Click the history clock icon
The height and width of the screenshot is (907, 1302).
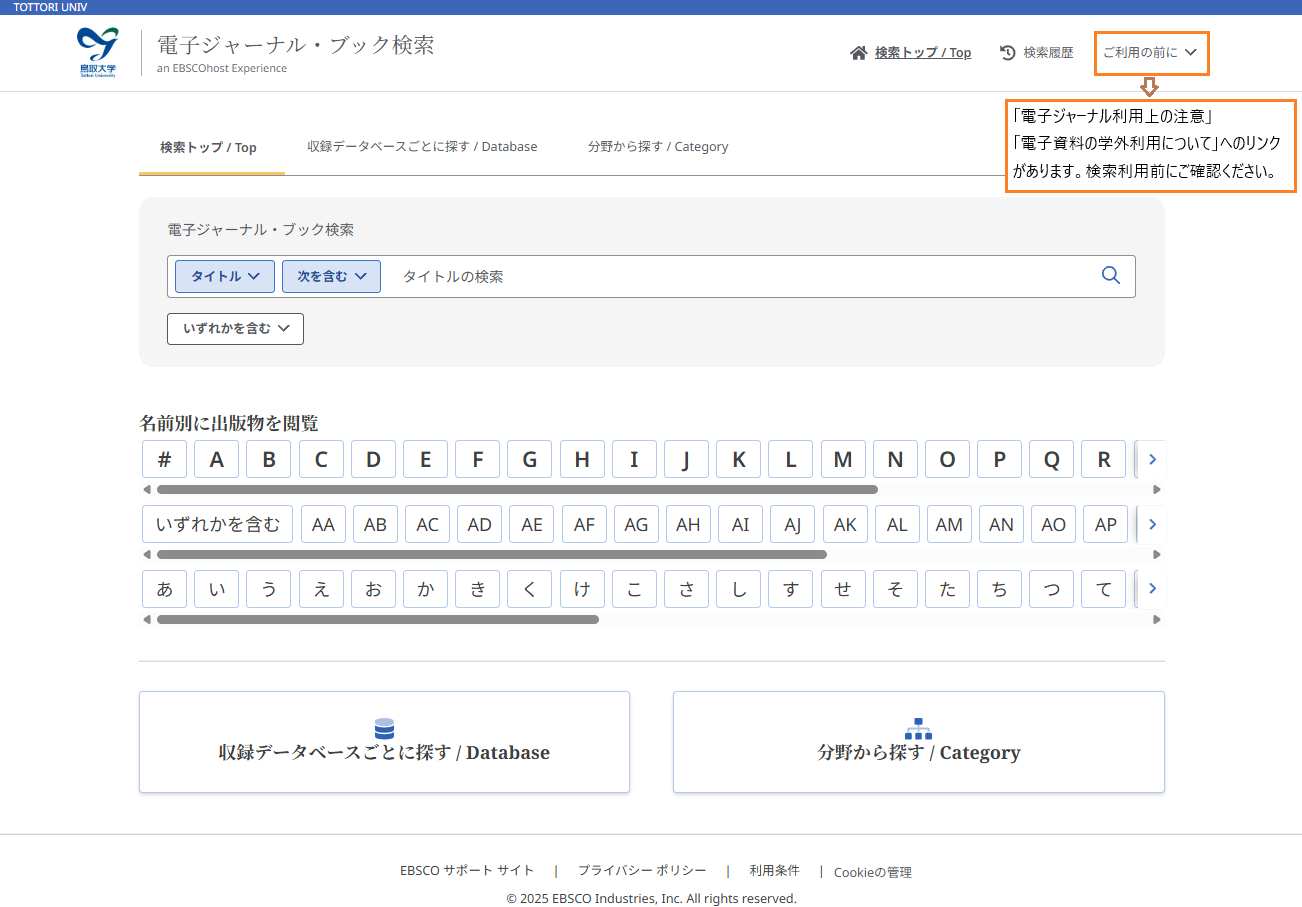(x=1008, y=53)
